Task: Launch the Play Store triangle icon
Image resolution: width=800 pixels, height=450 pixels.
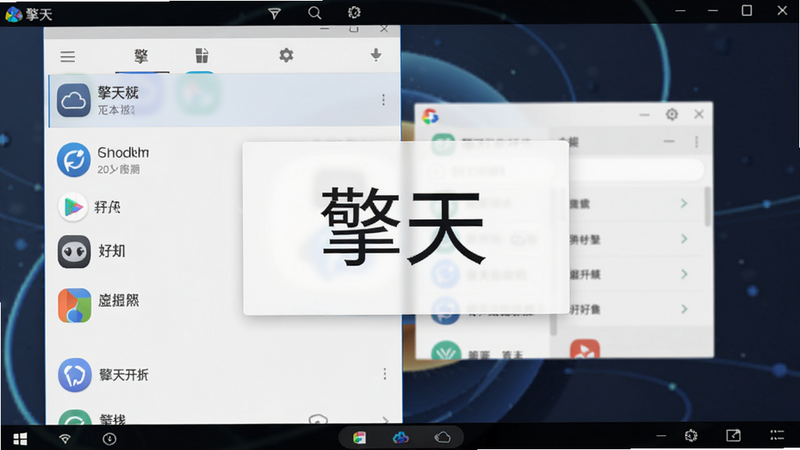Action: coord(73,207)
